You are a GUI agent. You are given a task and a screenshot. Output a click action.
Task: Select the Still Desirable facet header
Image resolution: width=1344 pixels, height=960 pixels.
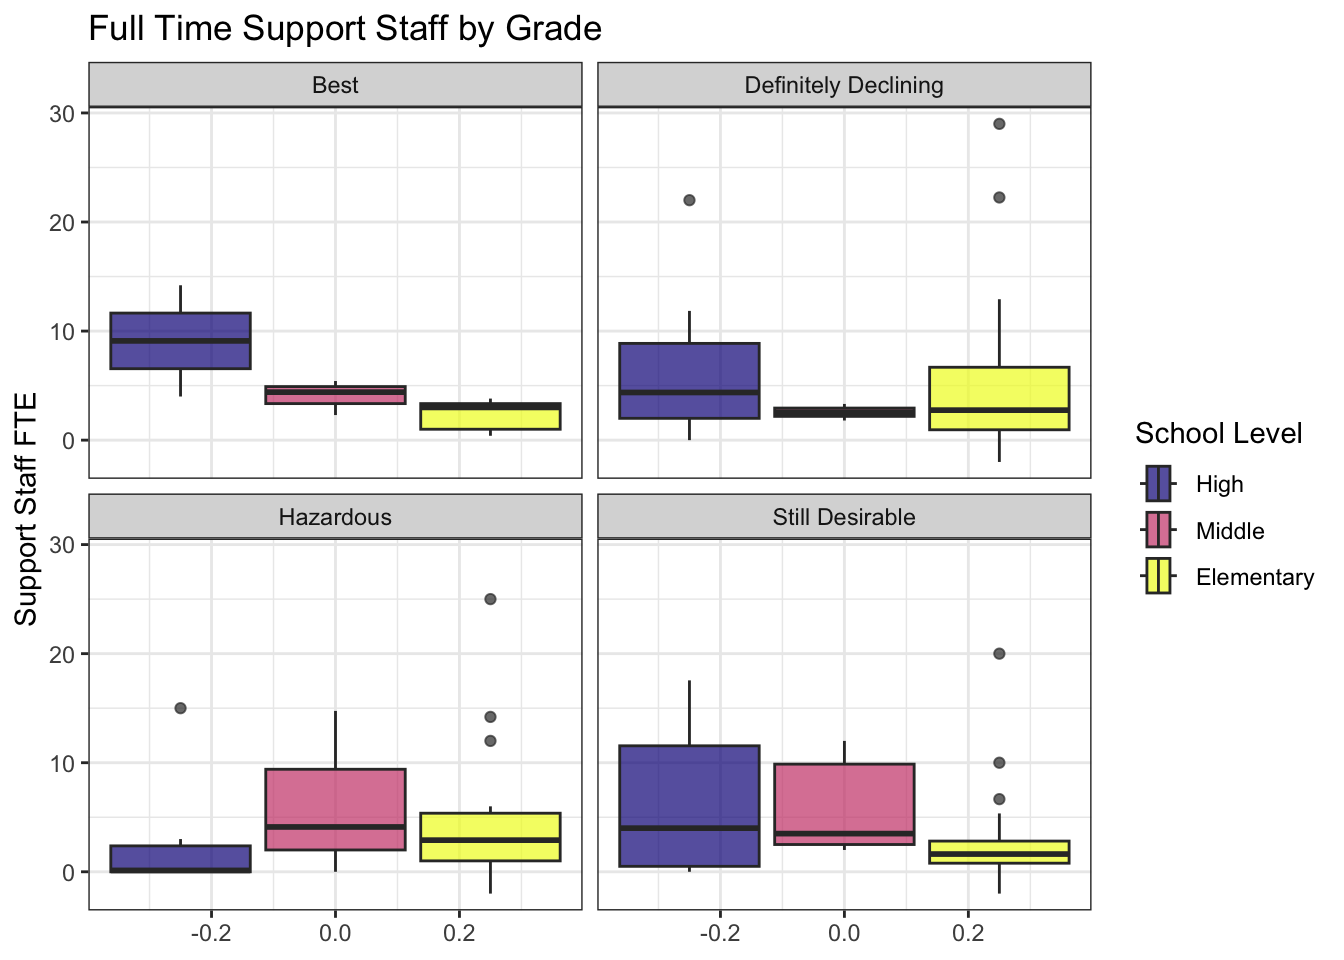[x=844, y=517]
